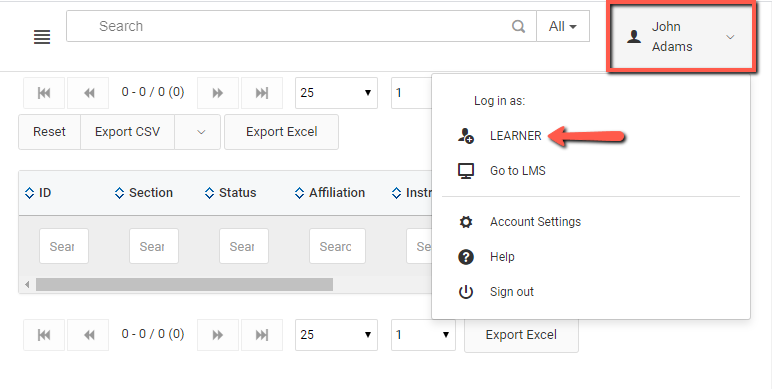Go to next page in top pager
772x389 pixels.
click(x=218, y=93)
